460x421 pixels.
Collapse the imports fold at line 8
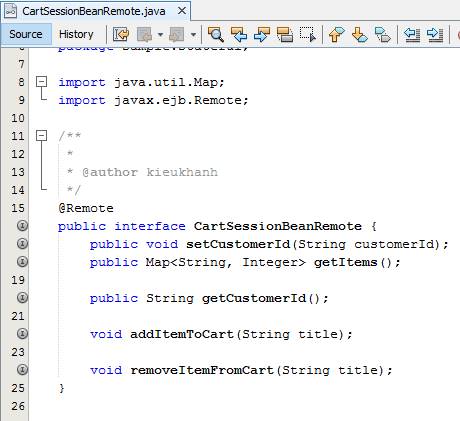tap(42, 82)
